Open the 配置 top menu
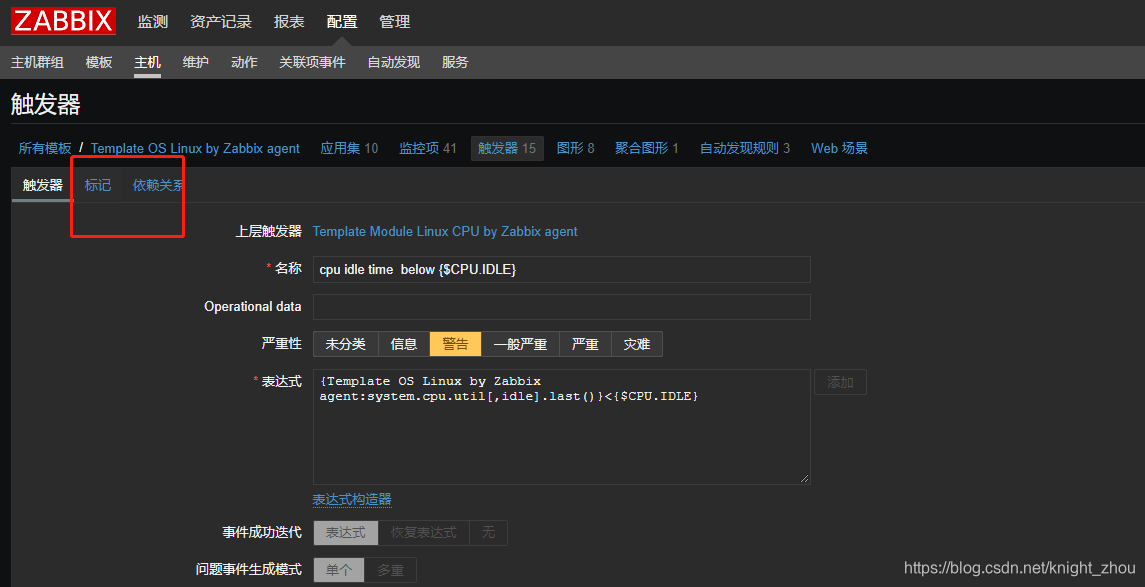Image resolution: width=1145 pixels, height=587 pixels. pyautogui.click(x=342, y=22)
